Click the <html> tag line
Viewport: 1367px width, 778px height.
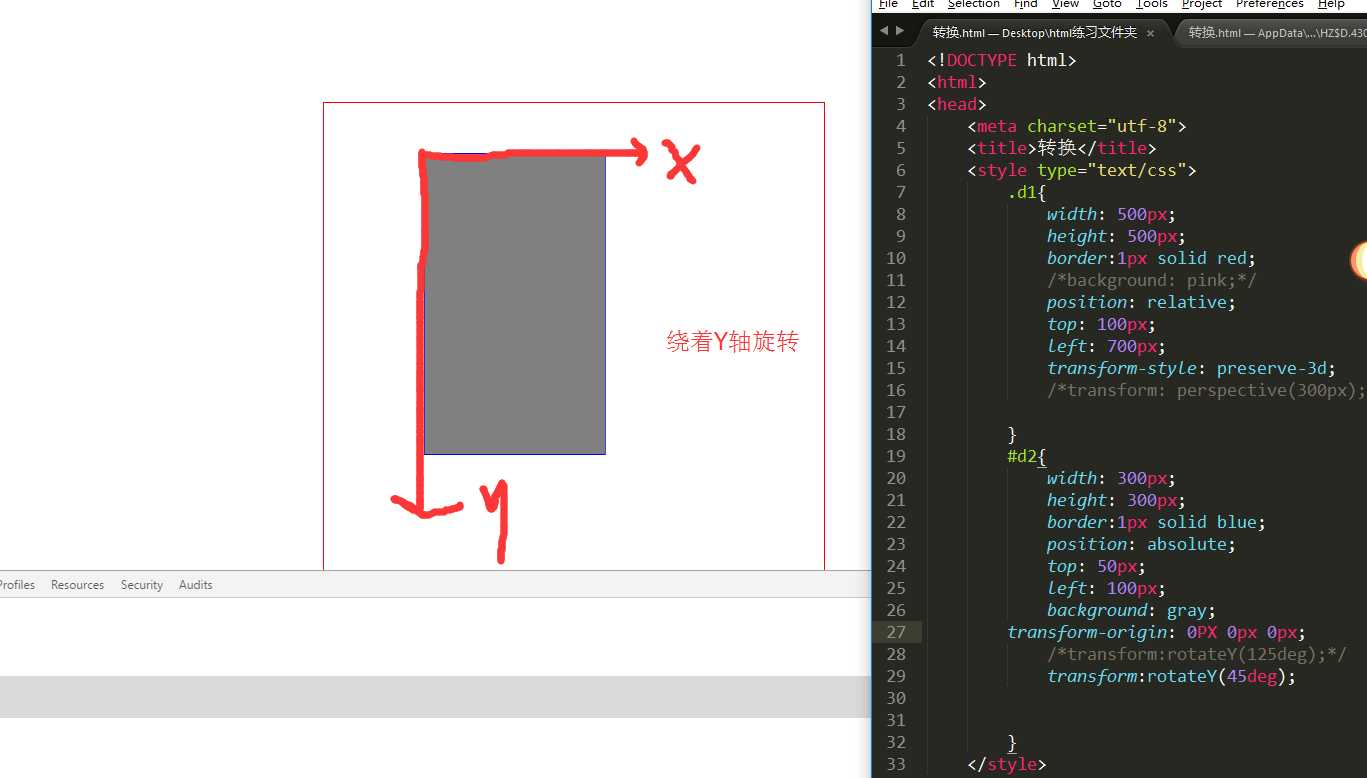pyautogui.click(x=957, y=82)
